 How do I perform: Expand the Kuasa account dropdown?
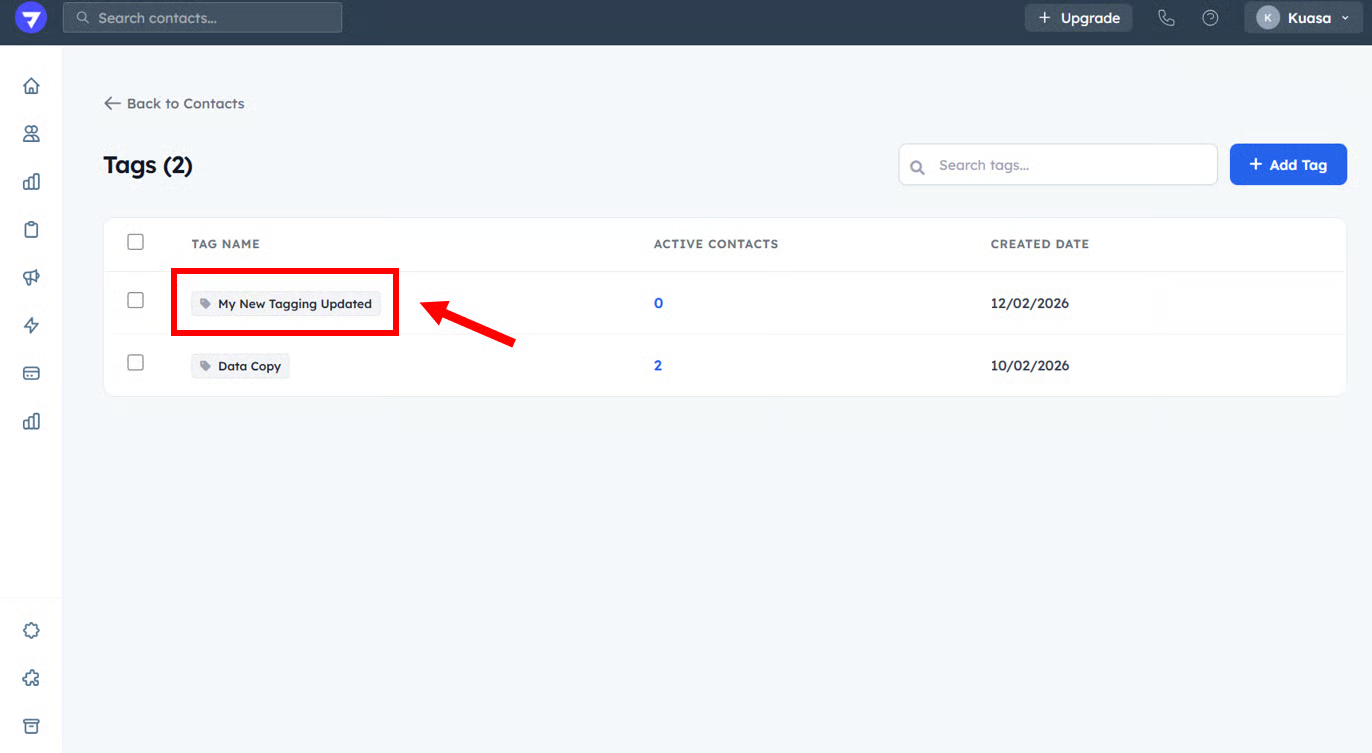coord(1303,18)
